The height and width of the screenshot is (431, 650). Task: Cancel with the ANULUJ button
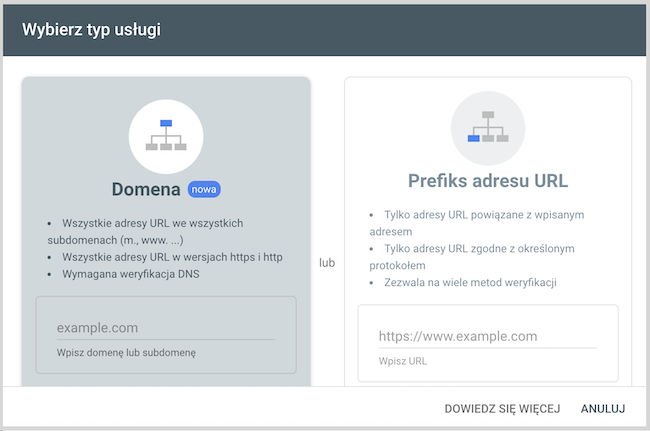(603, 409)
